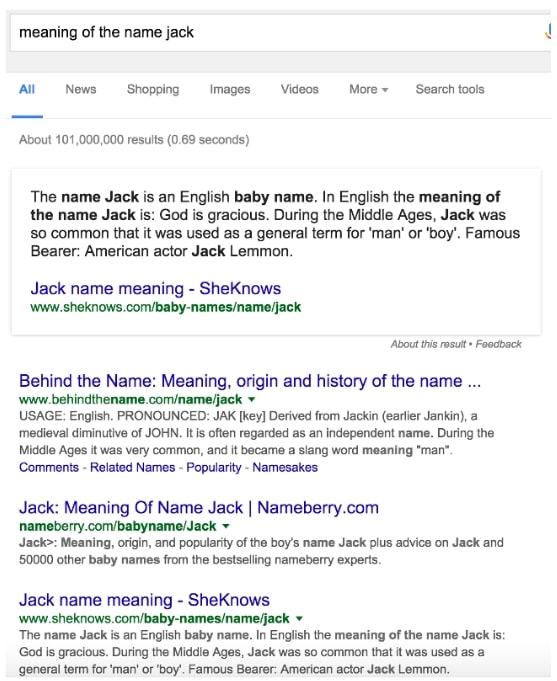Open the Behind the Name result title

pyautogui.click(x=250, y=381)
